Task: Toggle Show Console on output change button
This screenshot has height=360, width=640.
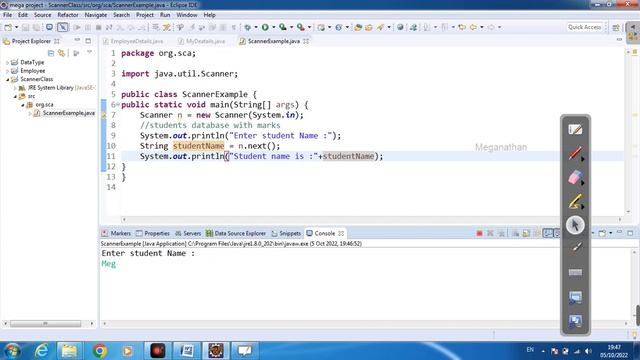Action: (x=547, y=233)
